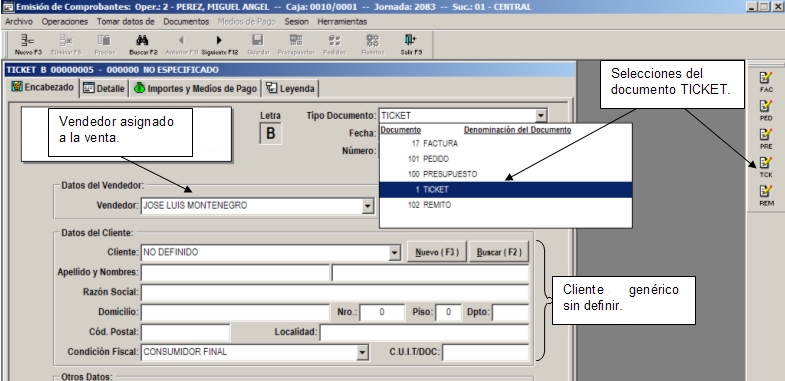This screenshot has height=381, width=785.
Task: Open the Herramientas menu
Action: coord(342,22)
